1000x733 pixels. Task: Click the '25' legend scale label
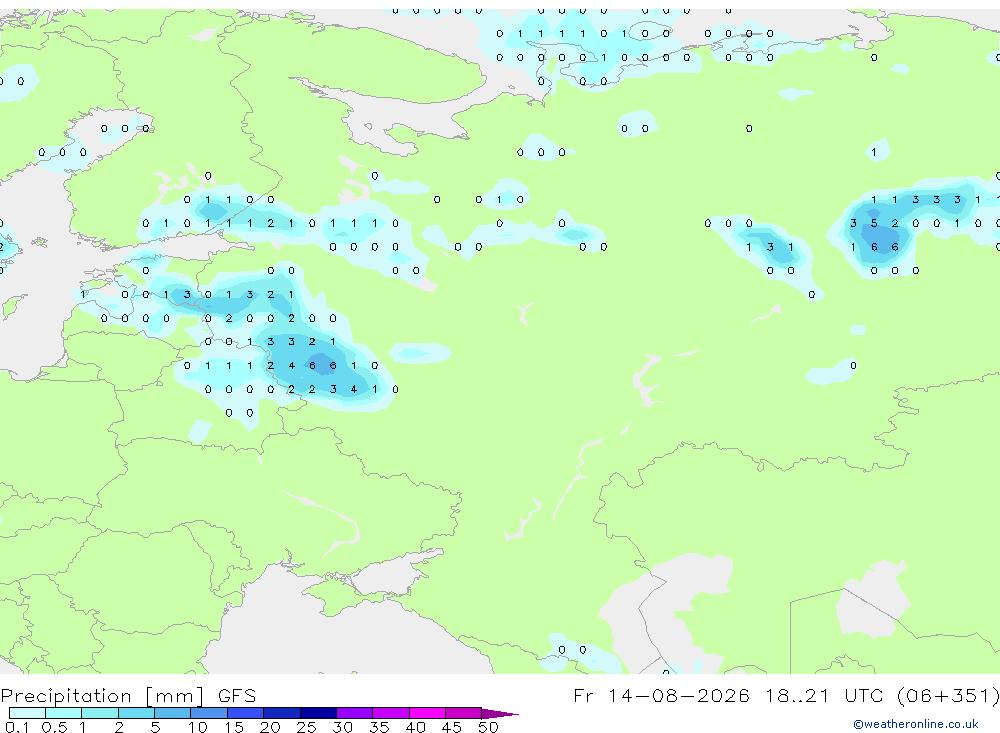coord(306,727)
